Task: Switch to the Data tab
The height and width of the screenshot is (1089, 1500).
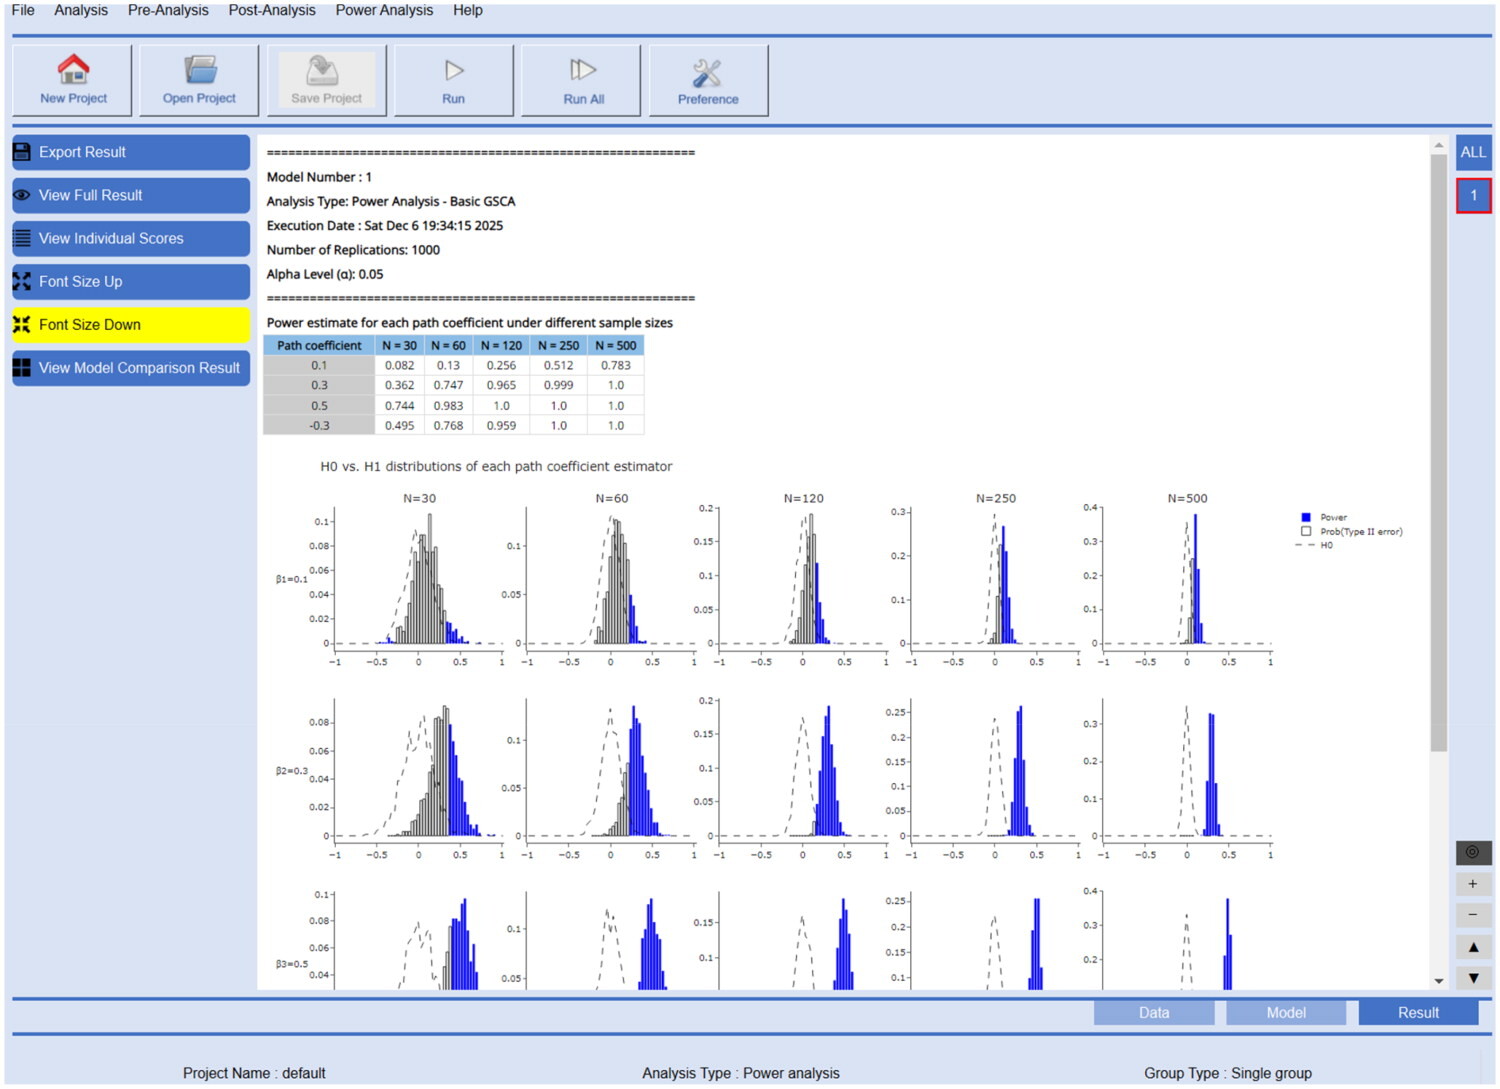Action: (1154, 1012)
